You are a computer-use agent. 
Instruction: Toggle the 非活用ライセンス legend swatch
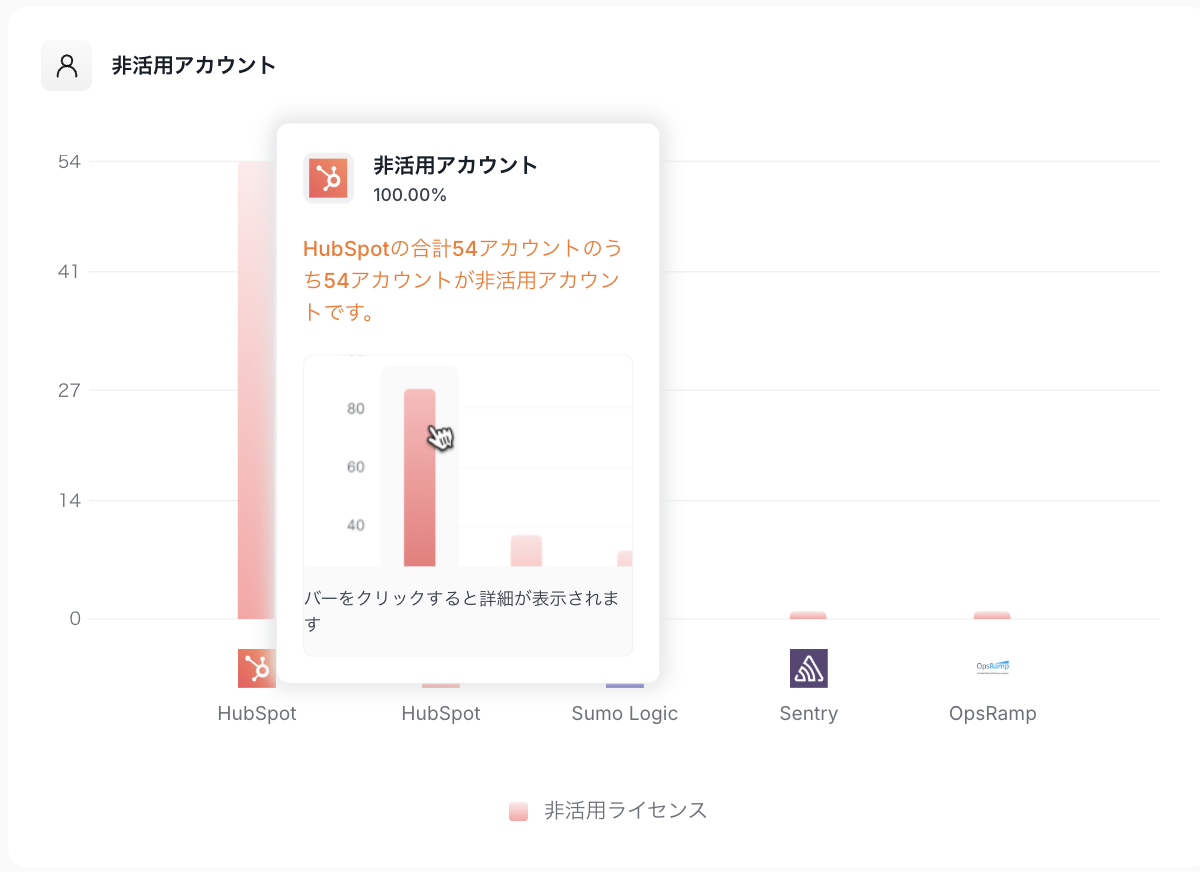518,811
